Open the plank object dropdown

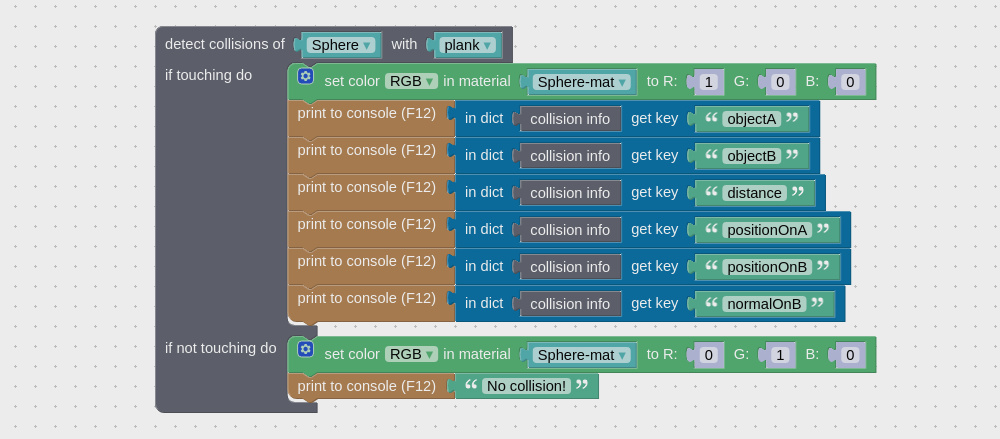click(469, 45)
